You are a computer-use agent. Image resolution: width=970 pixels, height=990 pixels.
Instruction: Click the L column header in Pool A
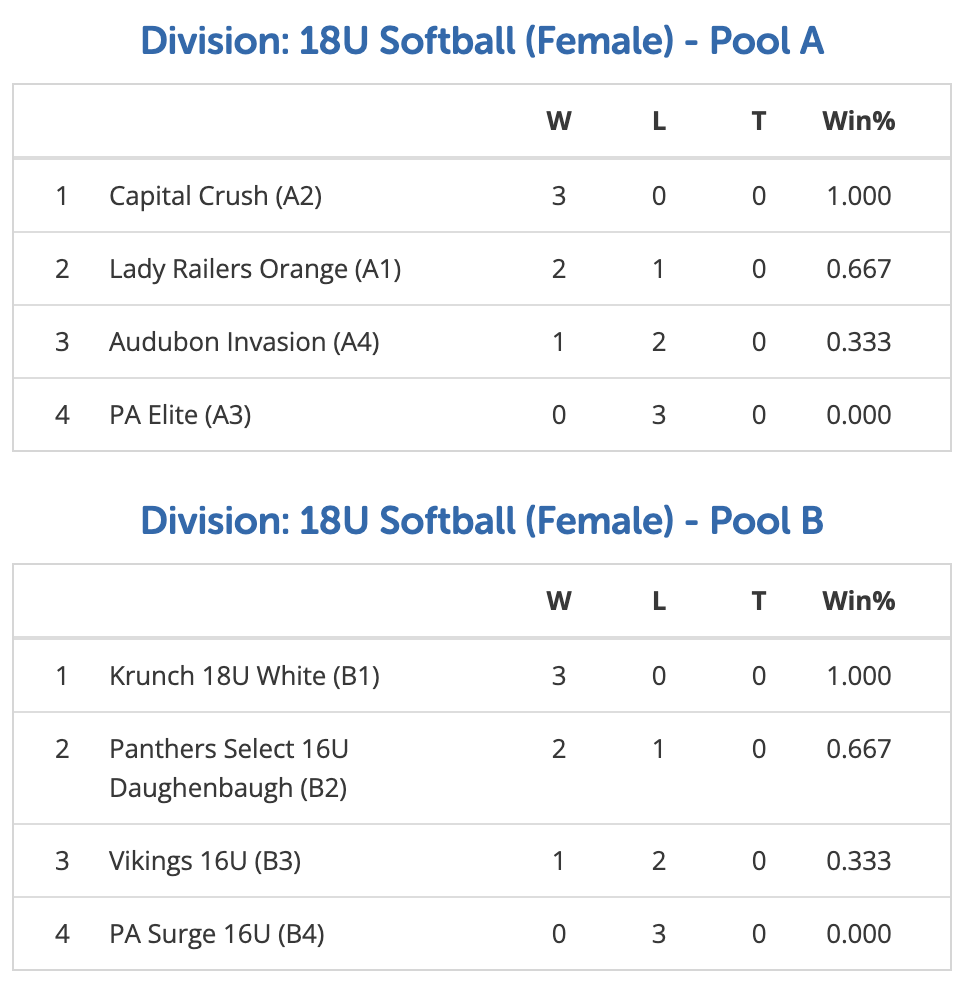659,121
